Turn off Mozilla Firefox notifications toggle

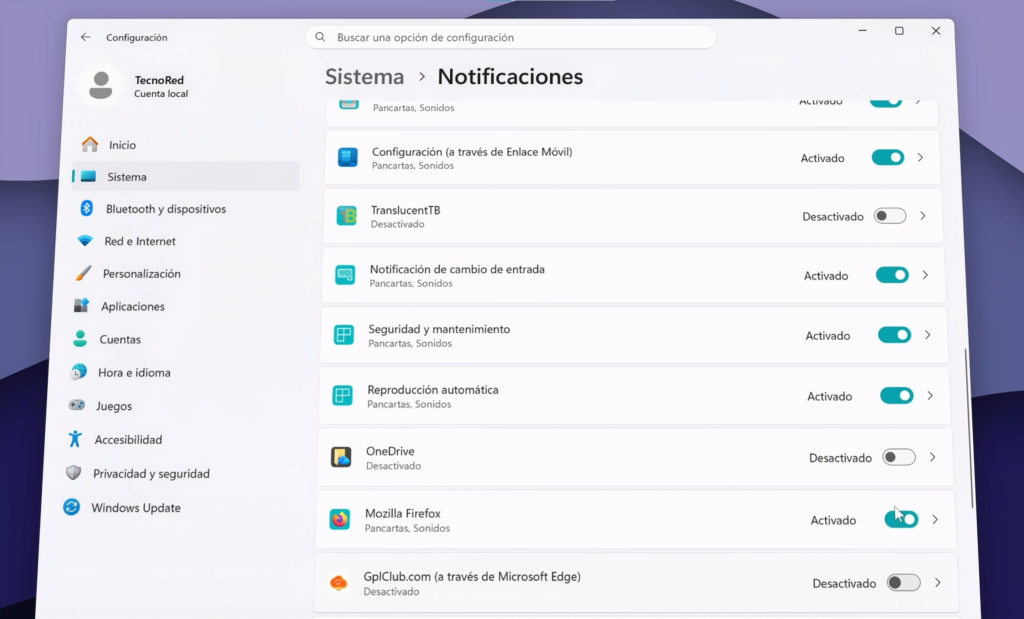[x=901, y=520]
